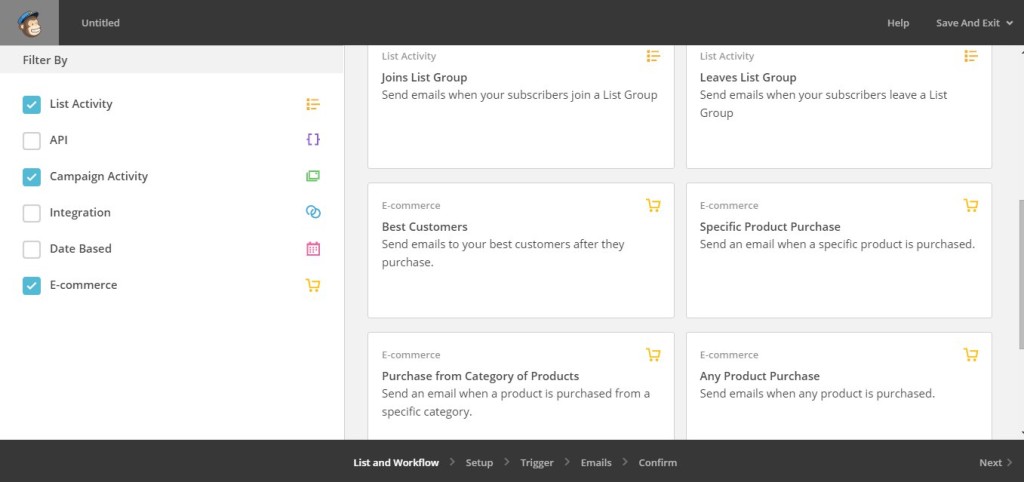1024x482 pixels.
Task: Select Purchase from Category of Products workflow
Action: pyautogui.click(x=521, y=386)
